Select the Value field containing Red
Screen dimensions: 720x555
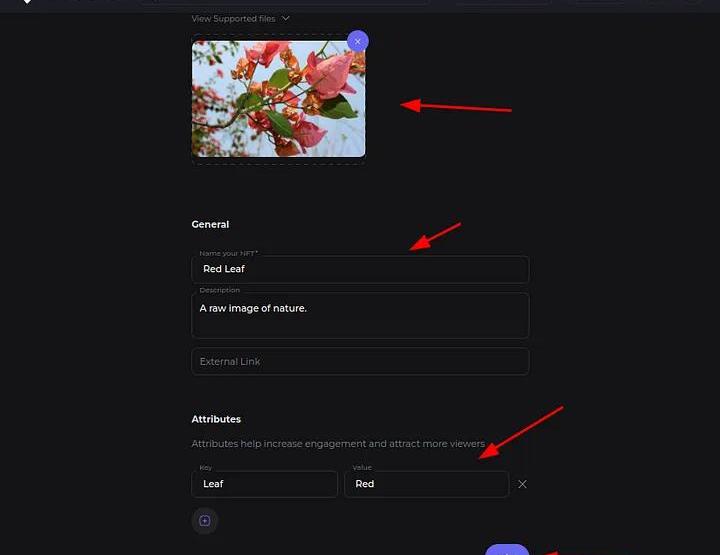[427, 484]
